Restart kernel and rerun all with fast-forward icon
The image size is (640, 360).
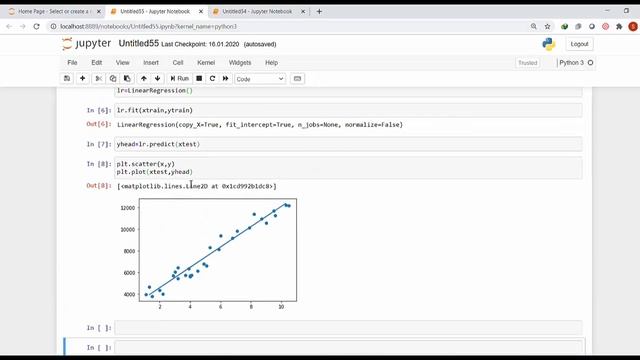pyautogui.click(x=225, y=78)
